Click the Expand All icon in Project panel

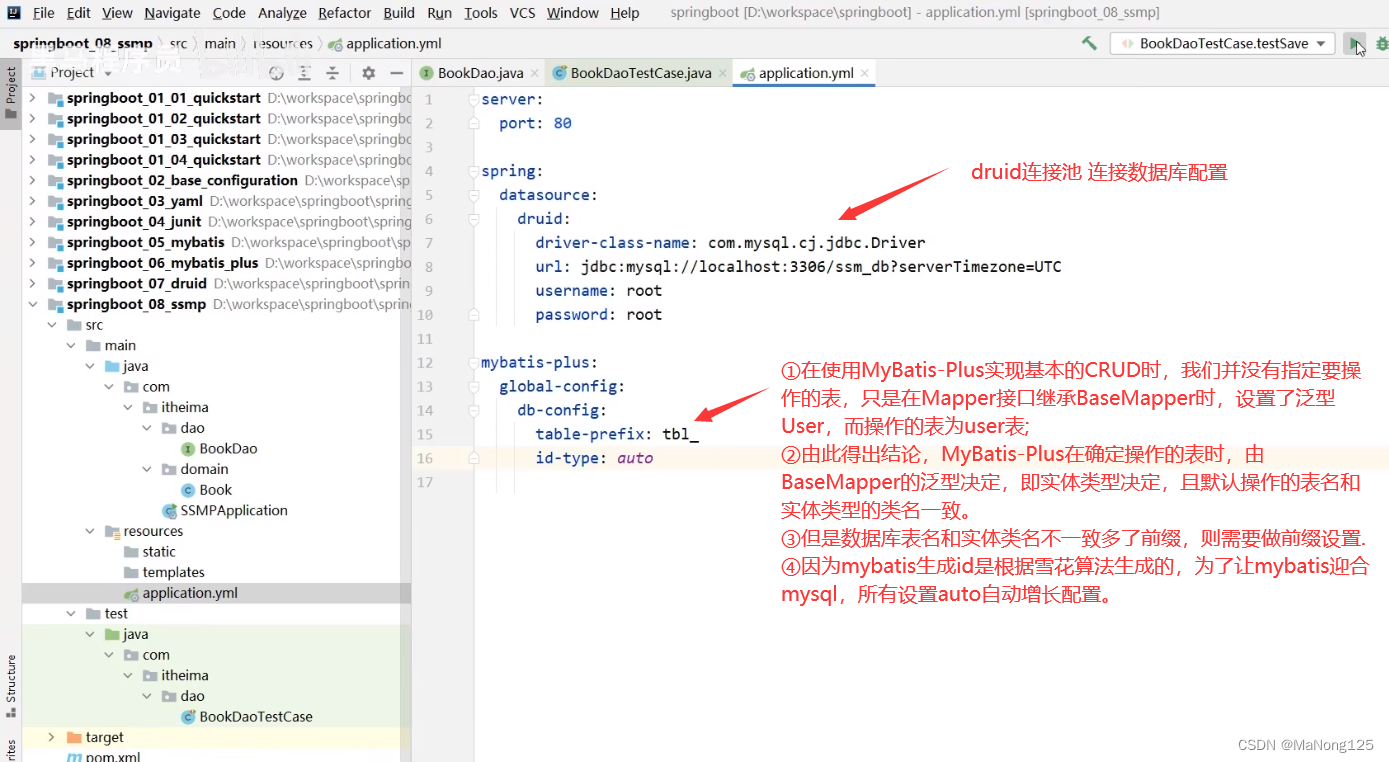click(x=304, y=73)
